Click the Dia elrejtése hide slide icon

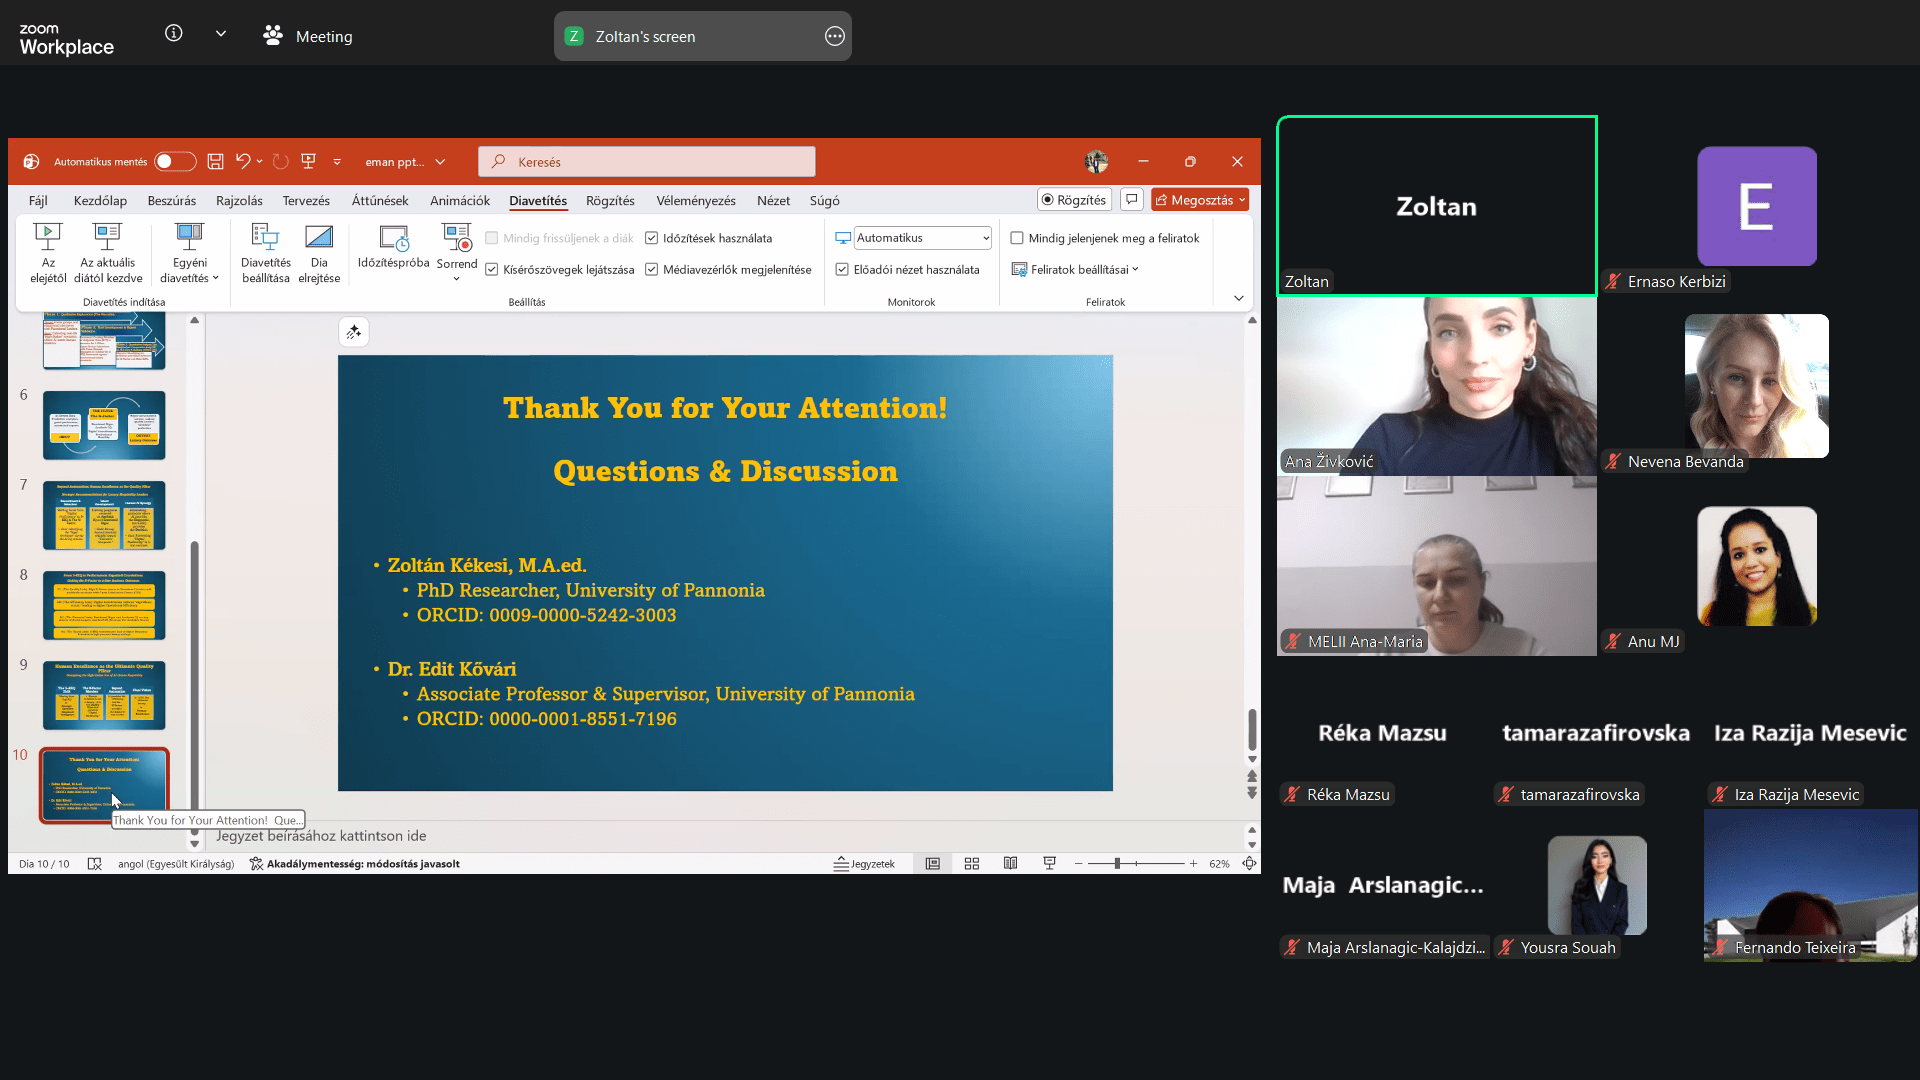pos(319,238)
